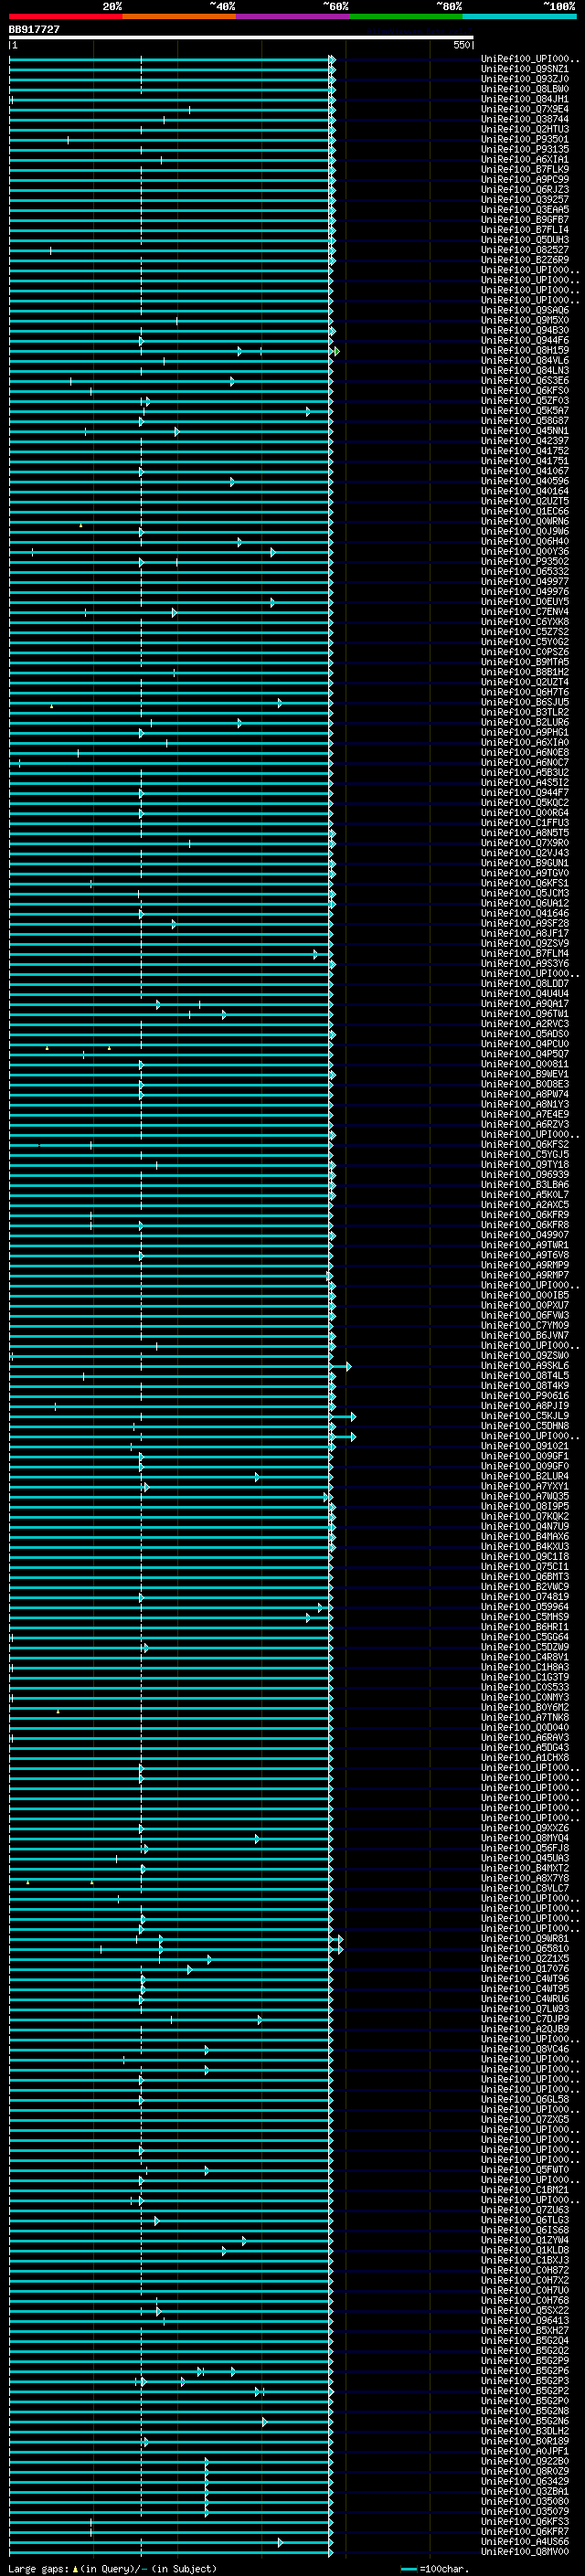The image size is (585, 2576).
Task: Open hit UniRef100_Q93ZJ0
Action: (525, 79)
